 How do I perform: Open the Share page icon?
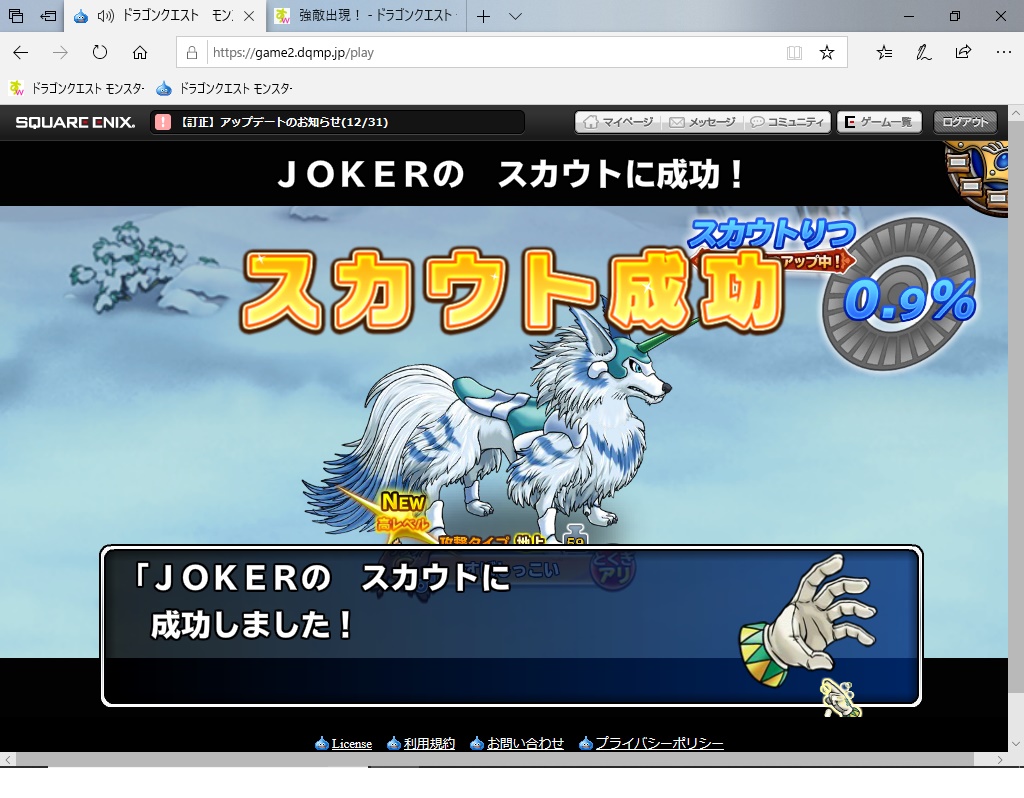963,52
